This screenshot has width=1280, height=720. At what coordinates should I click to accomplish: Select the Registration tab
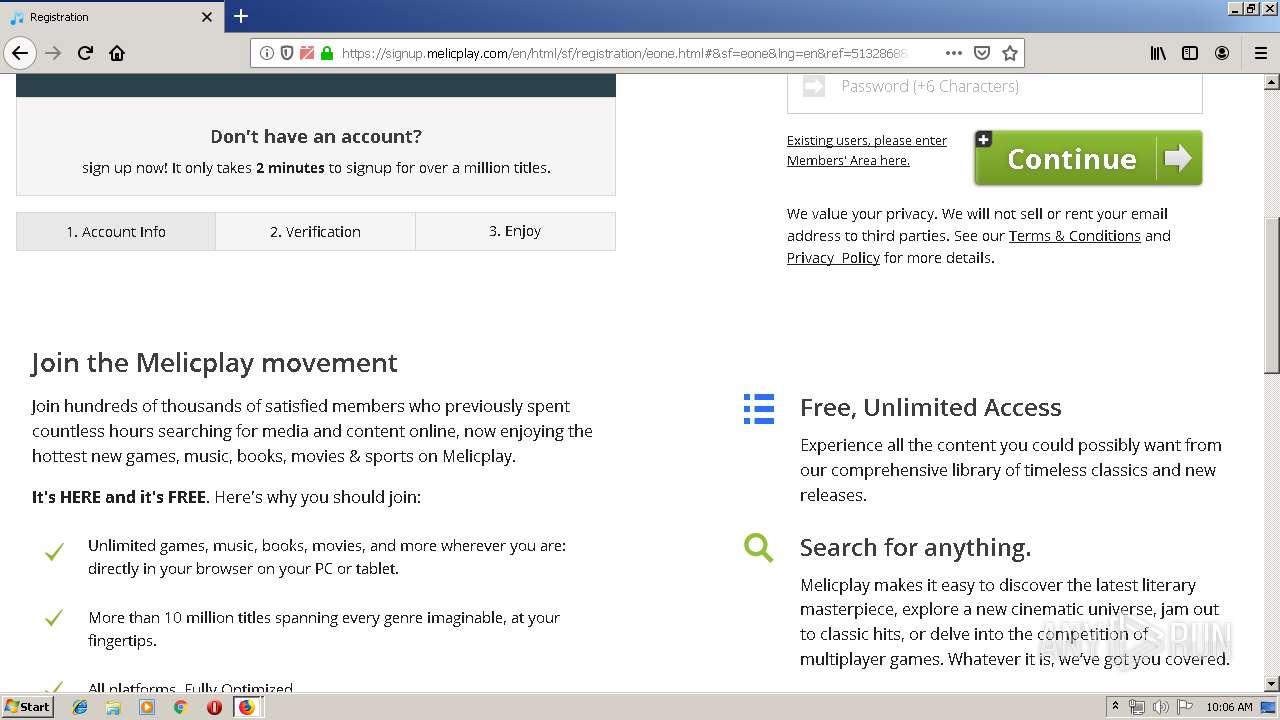coord(111,17)
